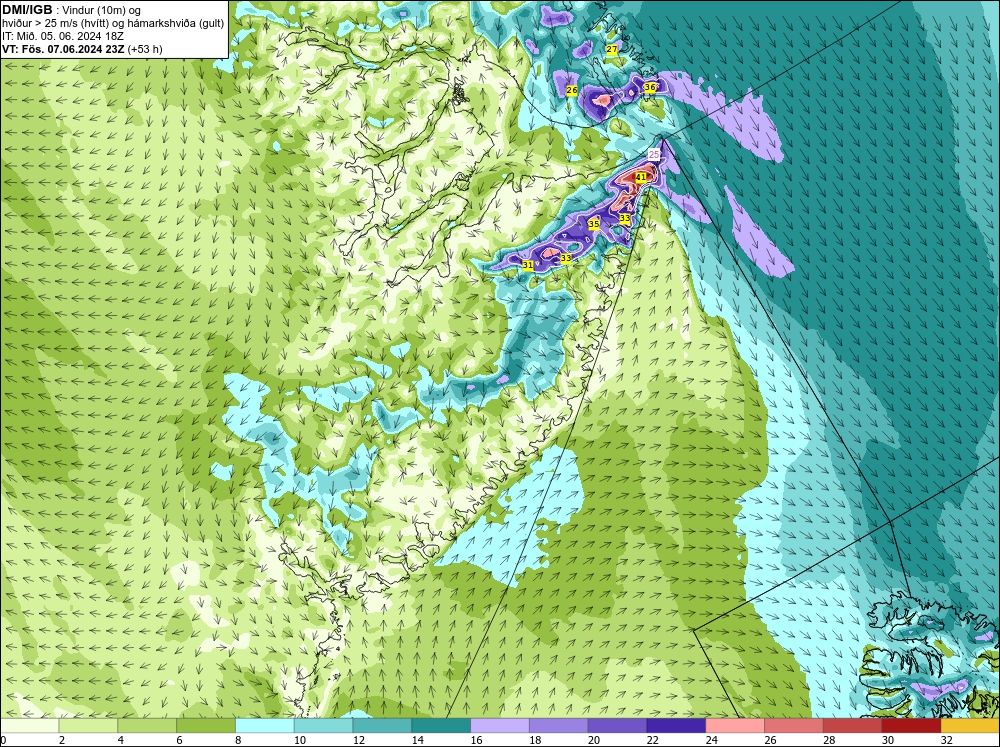
Task: Pick the 8–10 m/s pale cyan swatch
Action: click(x=265, y=725)
